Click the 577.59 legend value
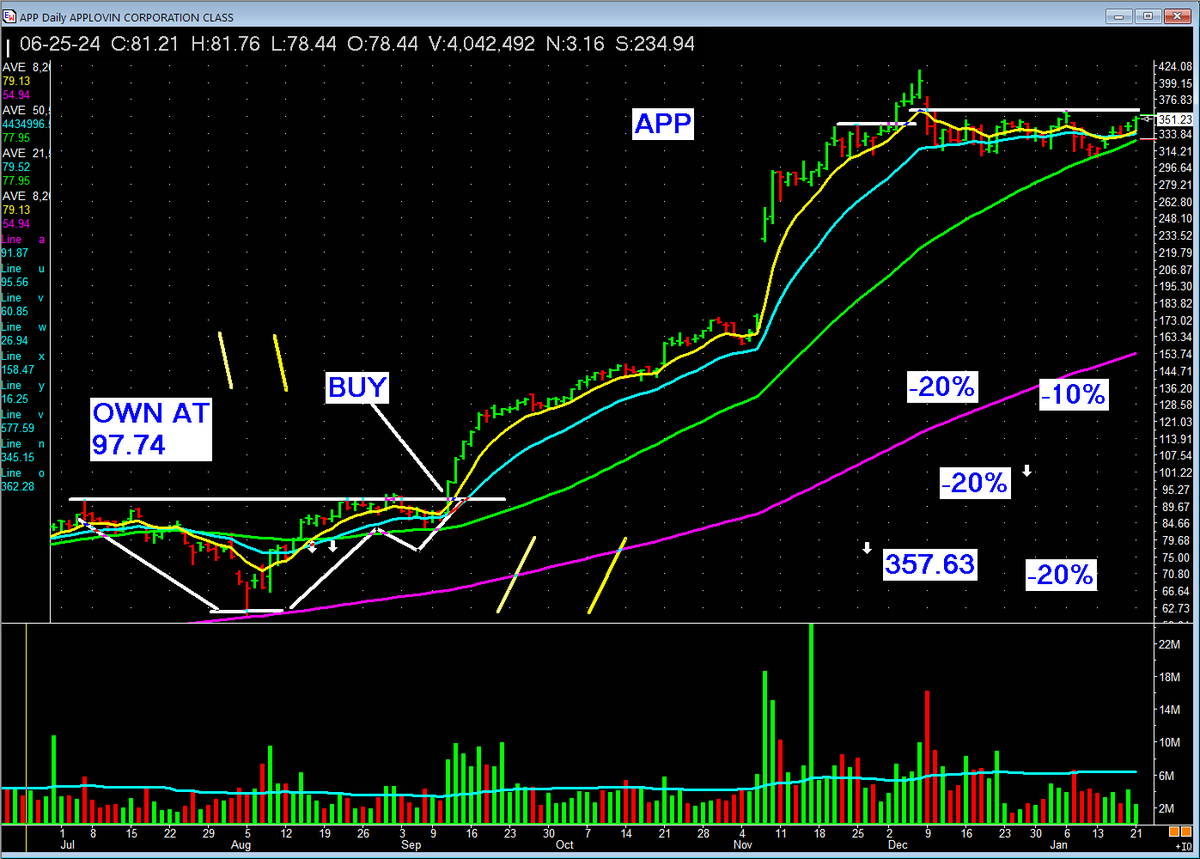 point(17,428)
